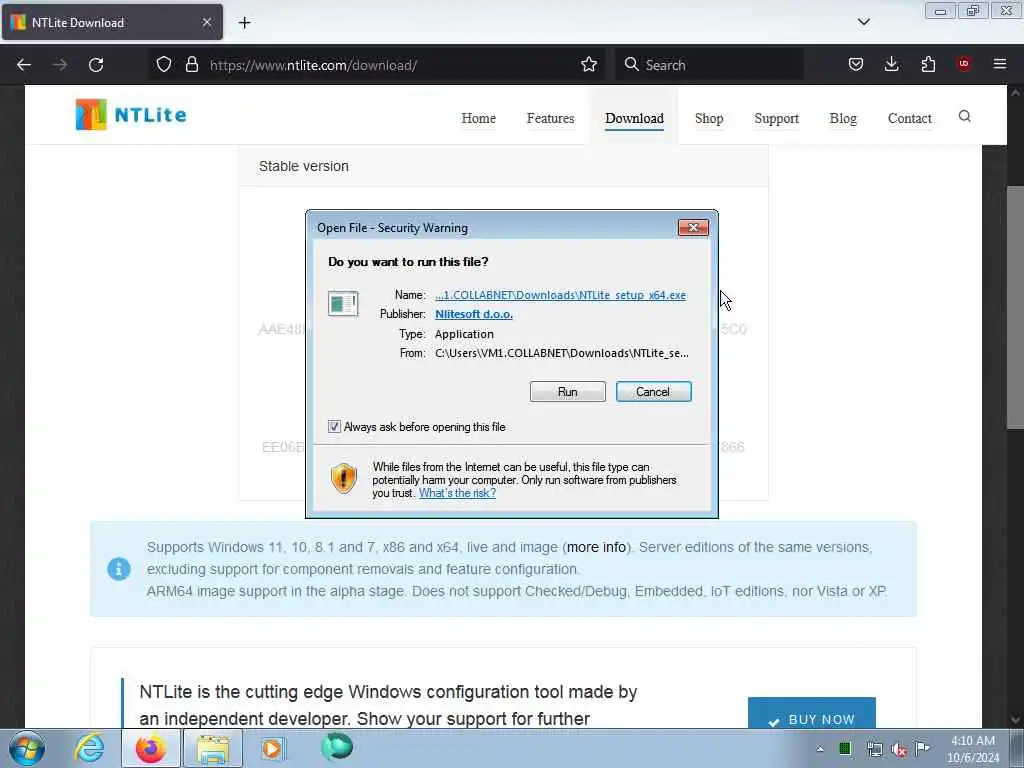1024x768 pixels.
Task: Click the blue info circle icon
Action: pos(119,569)
